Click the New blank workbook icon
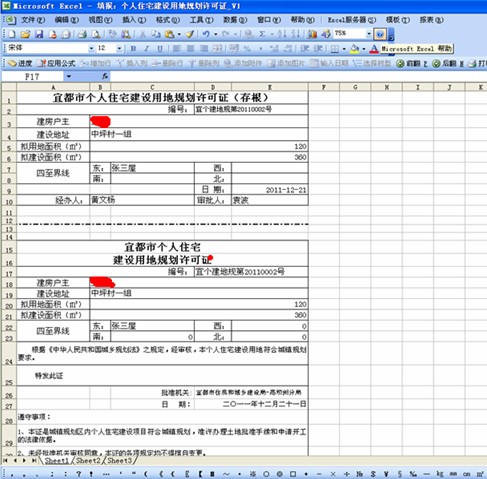Viewport: 487px width, 479px height. pyautogui.click(x=12, y=34)
